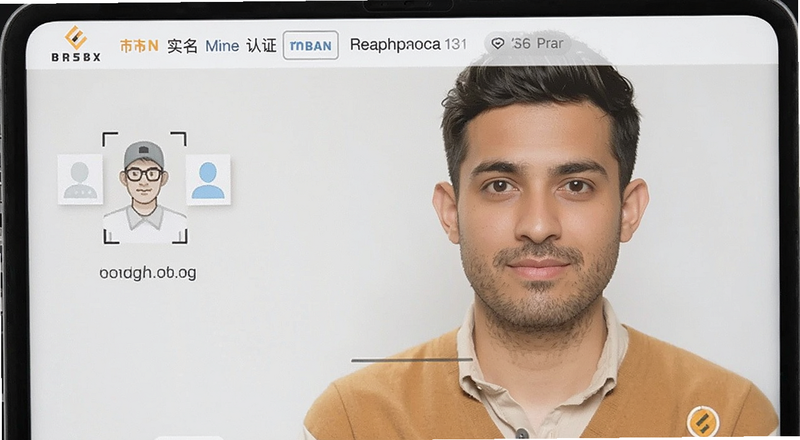Click the ooıdgh.ob.og caption text
This screenshot has height=440, width=800.
148,273
